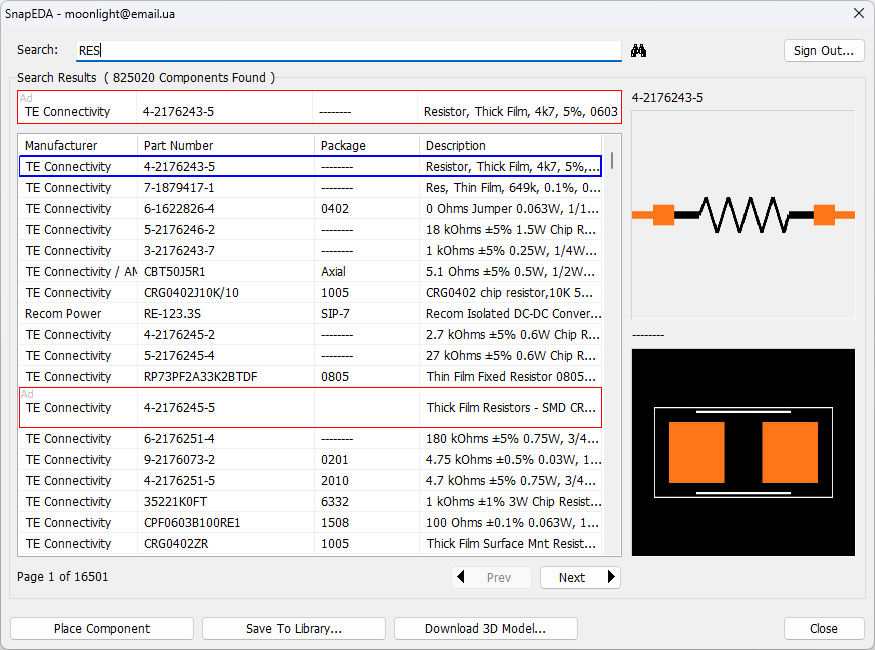The height and width of the screenshot is (650, 875).
Task: Select the ad row 4-2176245-5
Action: pyautogui.click(x=310, y=407)
